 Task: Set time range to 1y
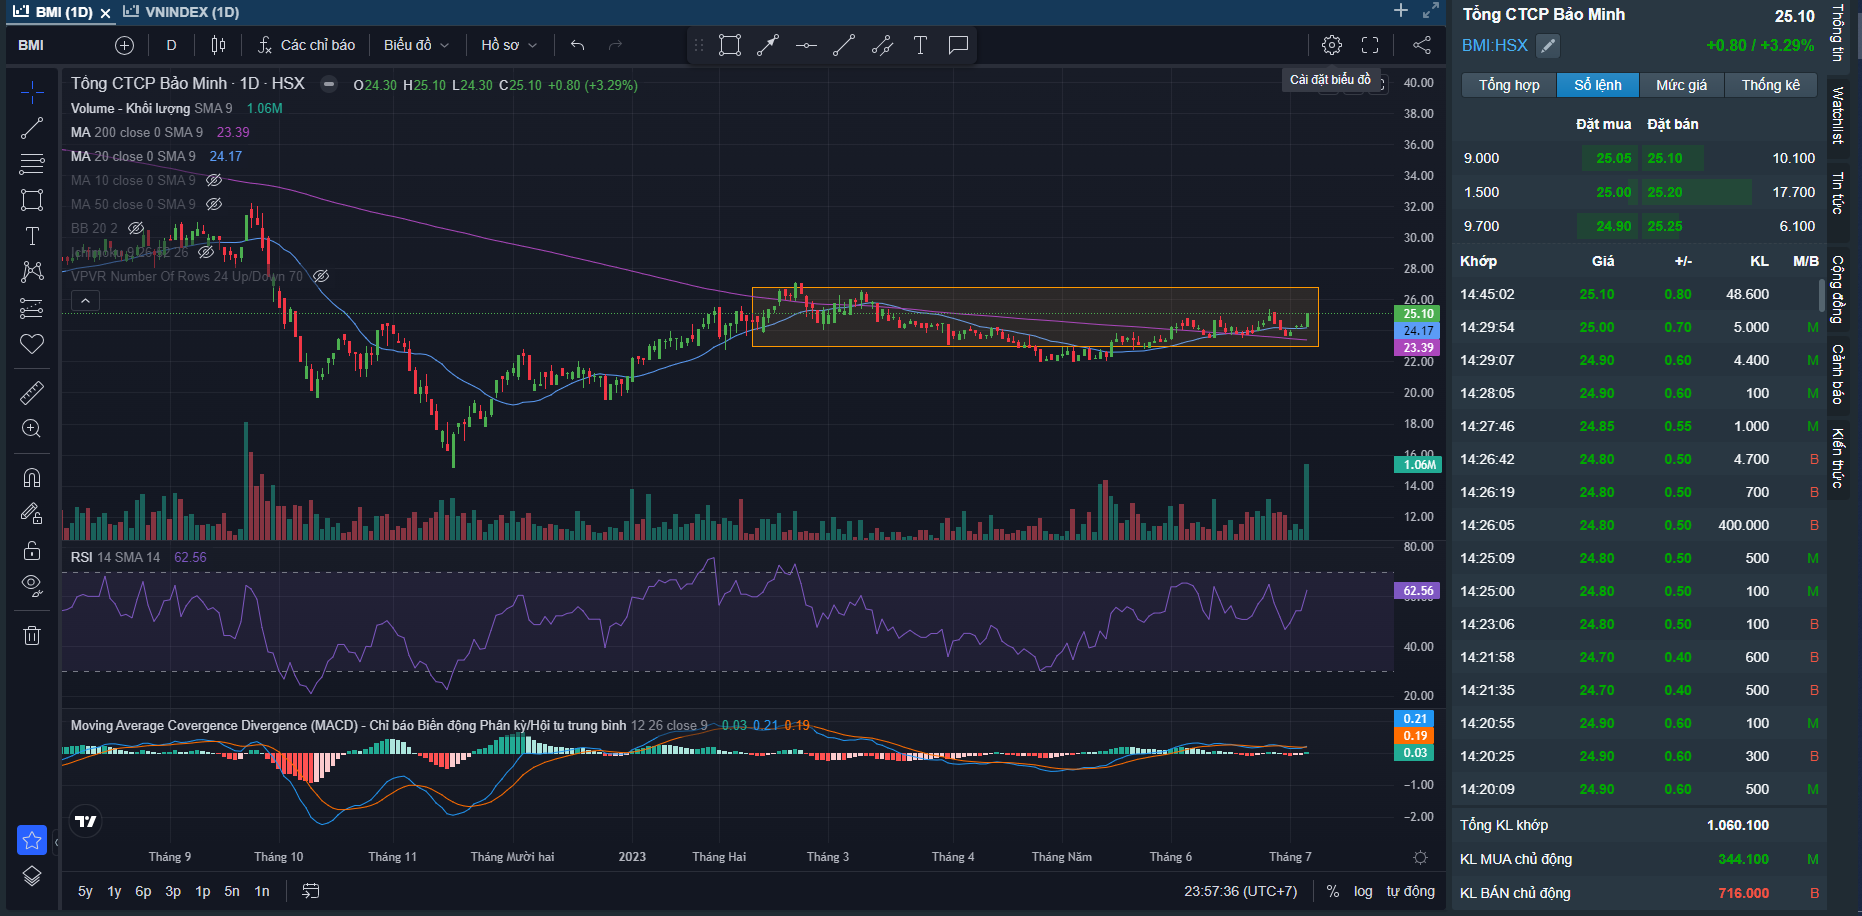tap(114, 891)
